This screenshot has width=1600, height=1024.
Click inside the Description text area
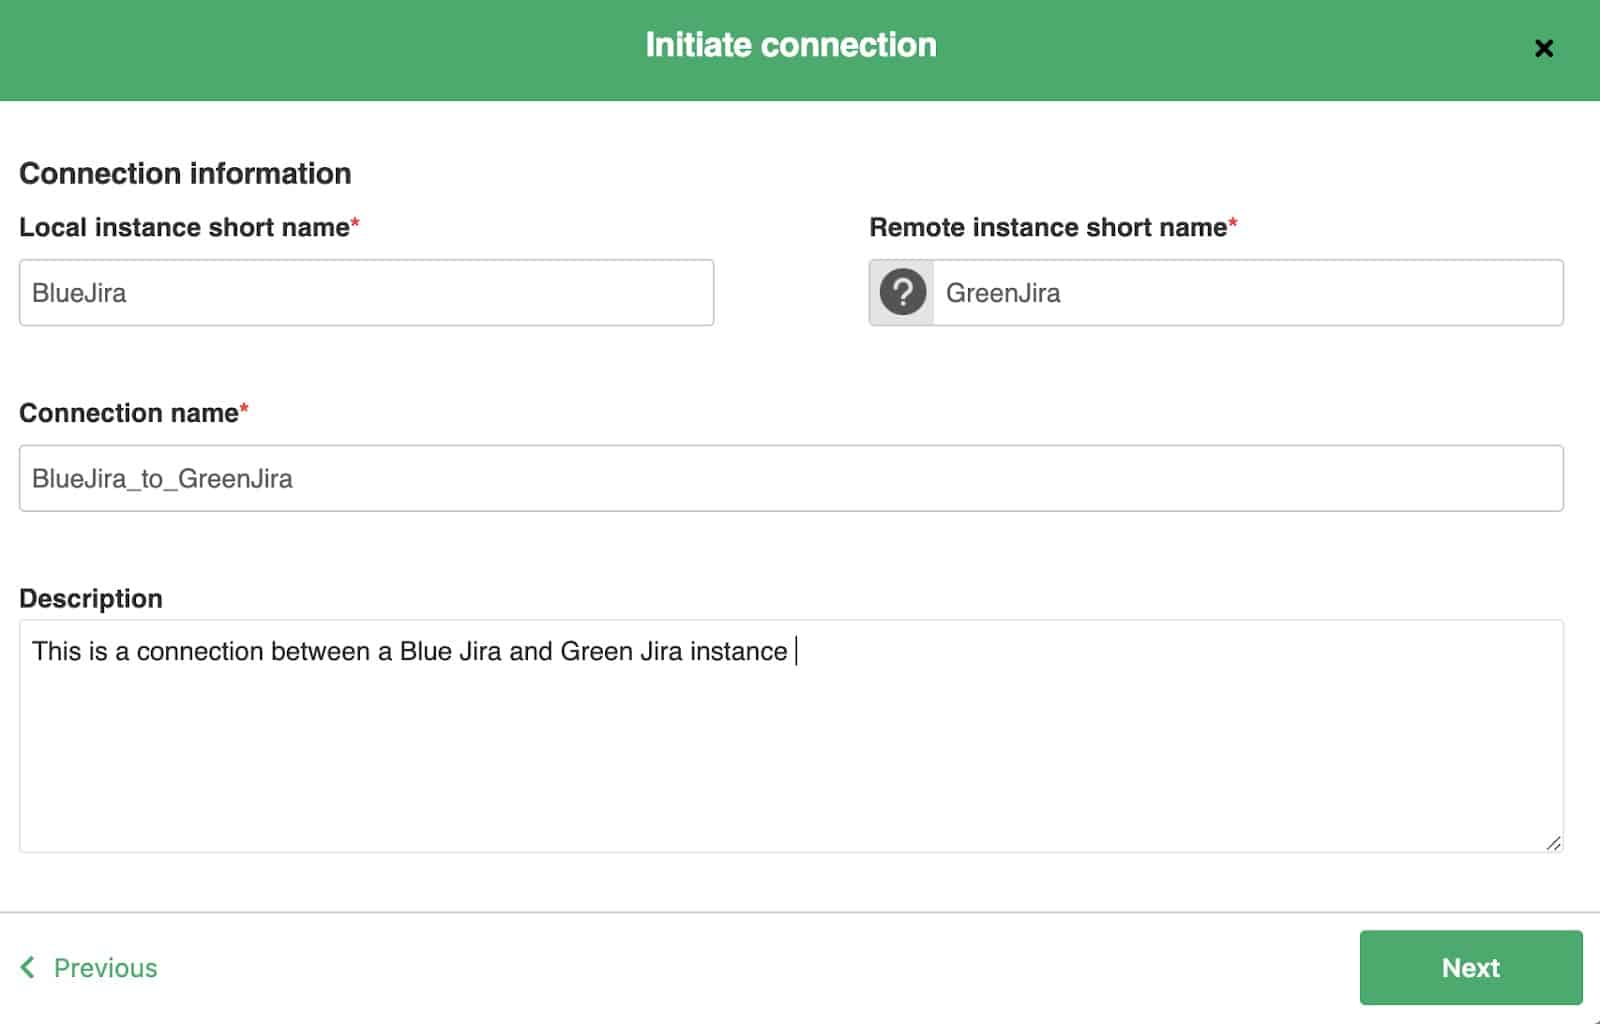[x=791, y=736]
